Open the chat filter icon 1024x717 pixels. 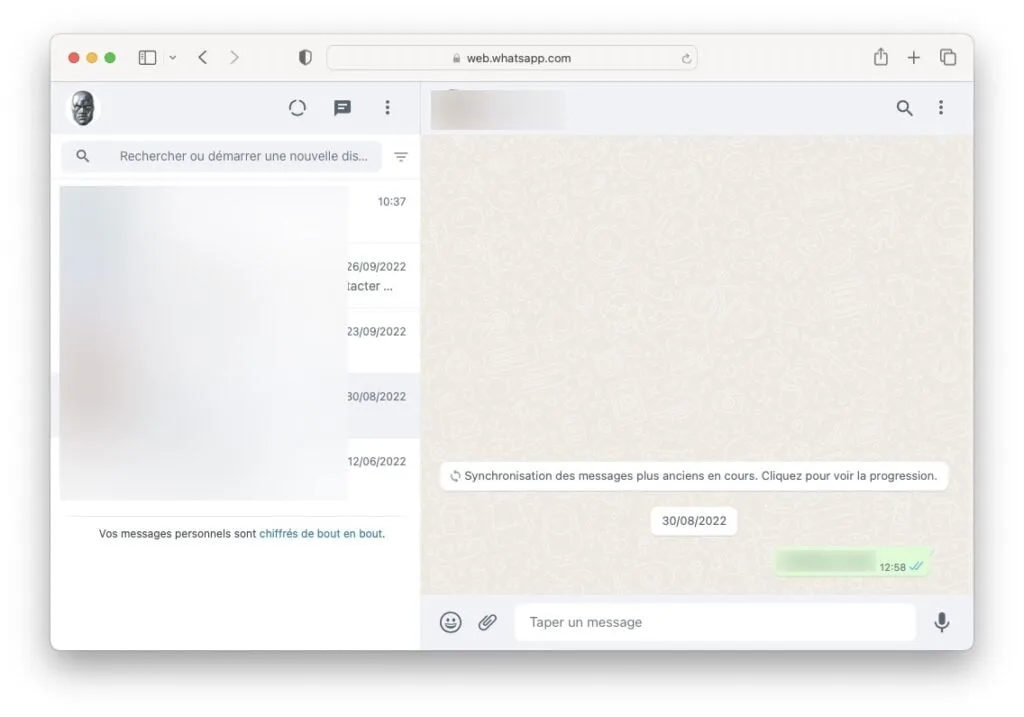pos(401,157)
